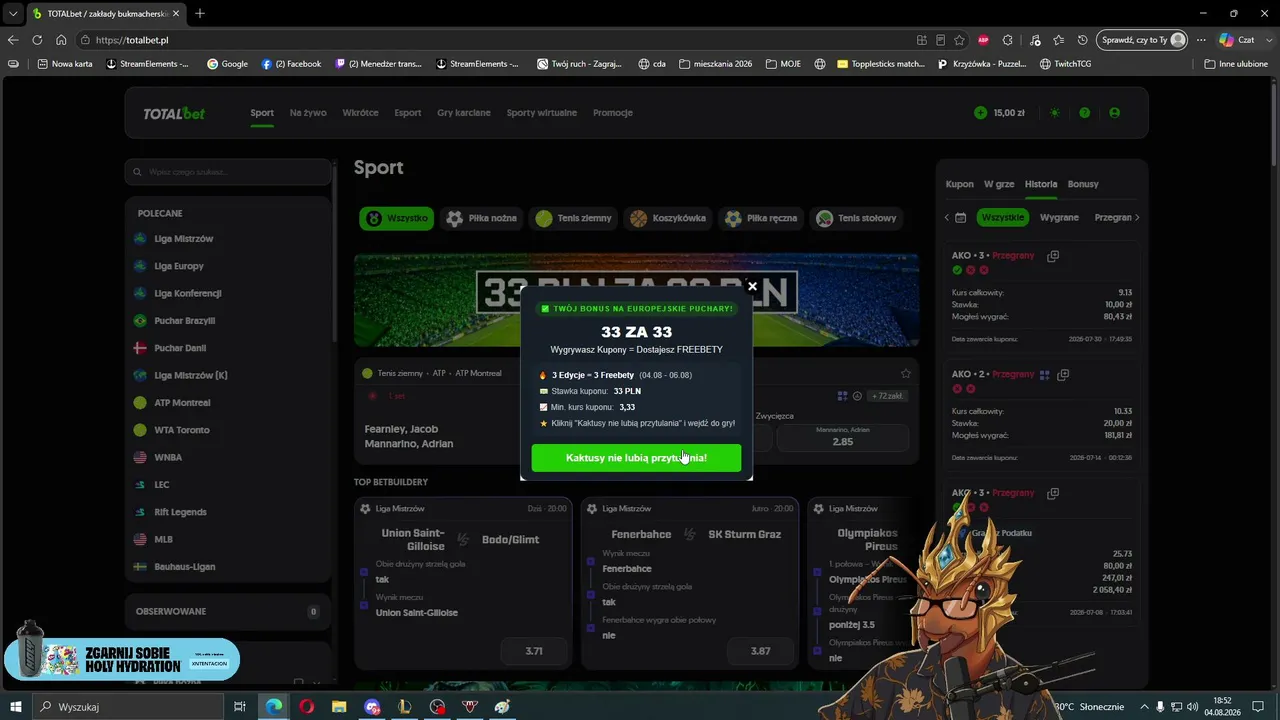Expand the Obserwowane section
The height and width of the screenshot is (720, 1280).
(228, 611)
